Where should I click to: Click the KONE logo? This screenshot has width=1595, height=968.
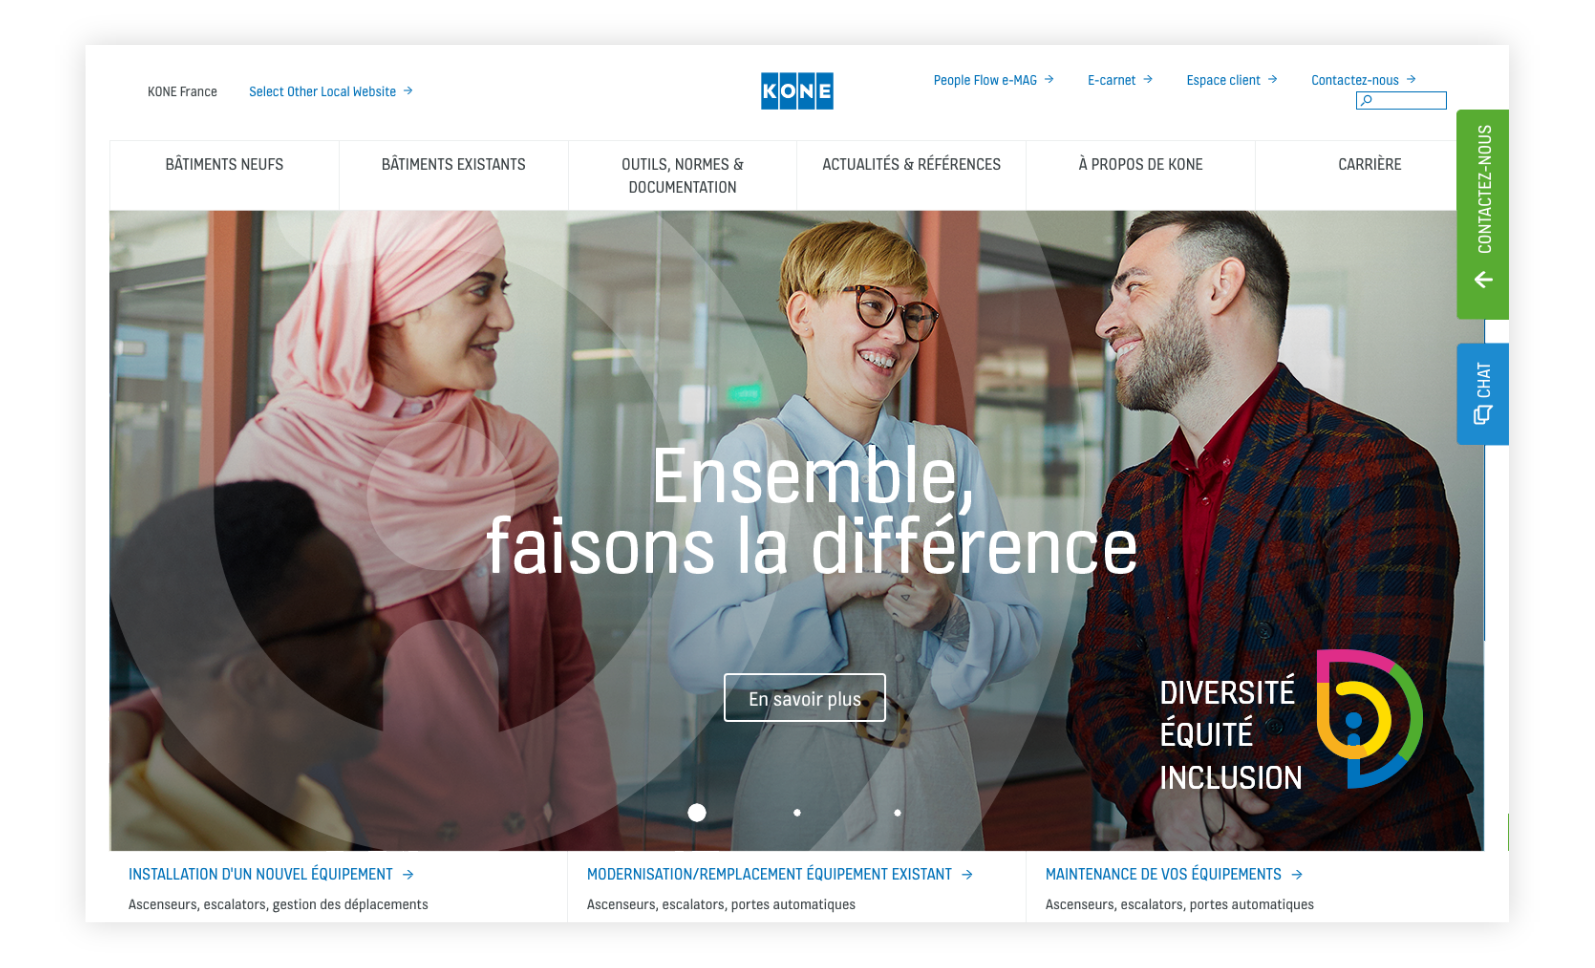[x=797, y=91]
